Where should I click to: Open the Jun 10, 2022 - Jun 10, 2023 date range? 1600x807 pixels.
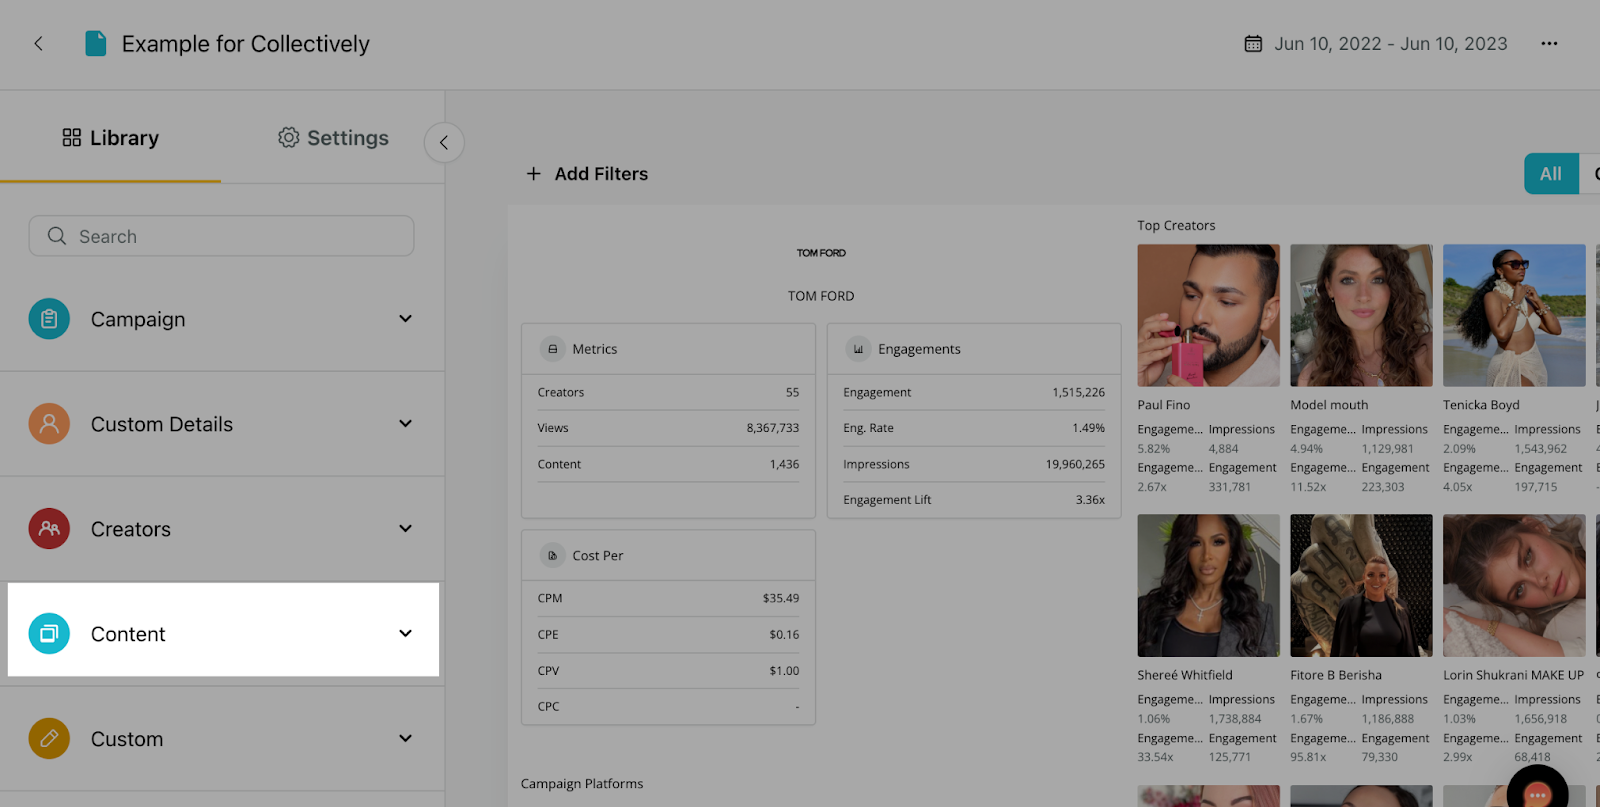[x=1390, y=44]
